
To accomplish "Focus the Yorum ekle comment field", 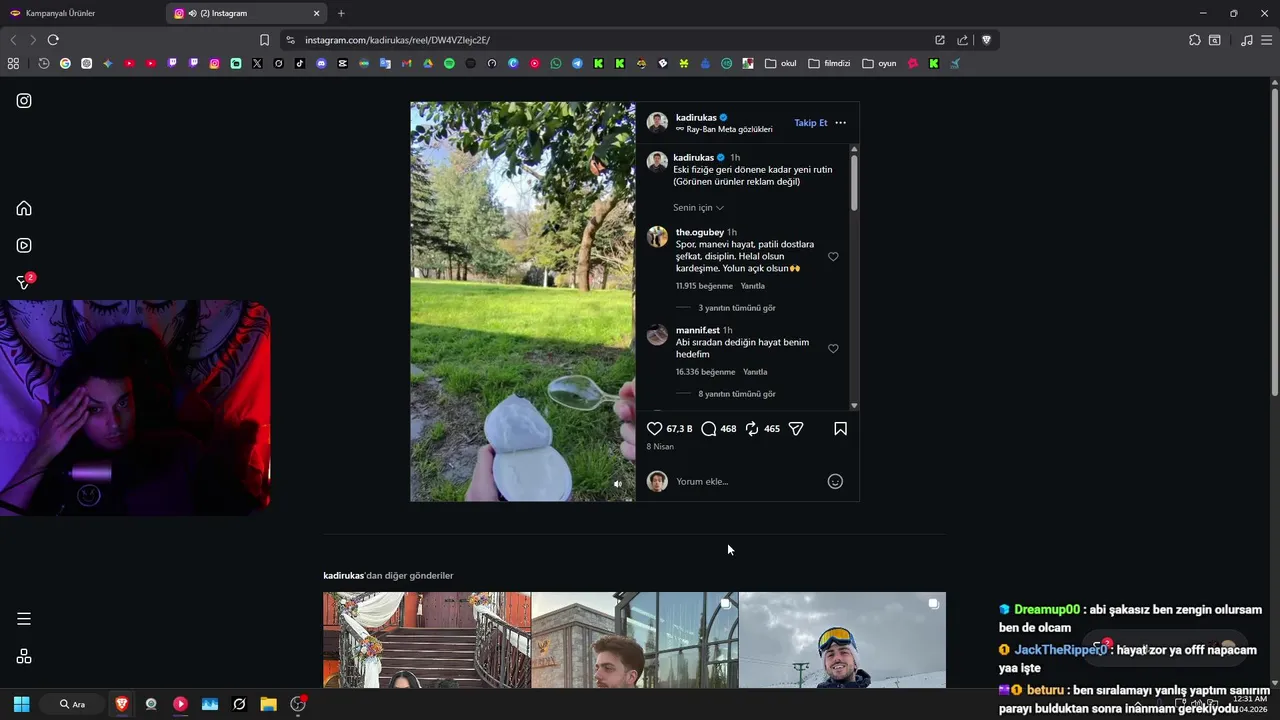I will (x=746, y=481).
